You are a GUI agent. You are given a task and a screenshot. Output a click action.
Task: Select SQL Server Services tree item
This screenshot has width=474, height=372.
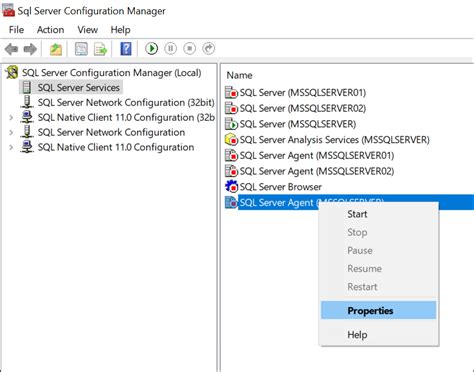pos(78,88)
